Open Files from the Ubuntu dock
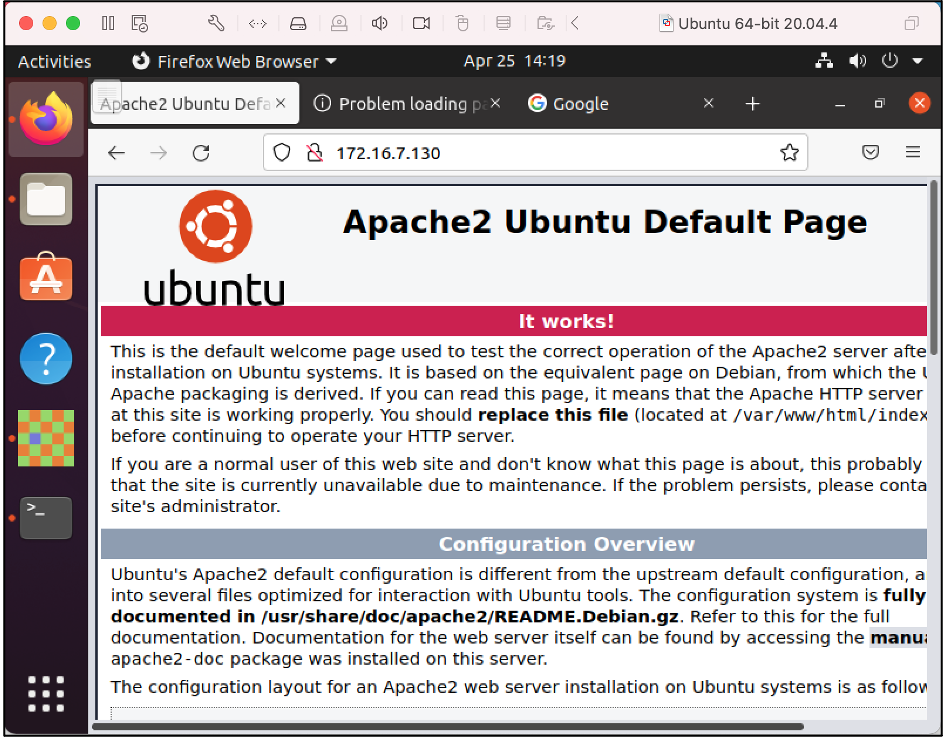This screenshot has width=946, height=738. (x=45, y=199)
